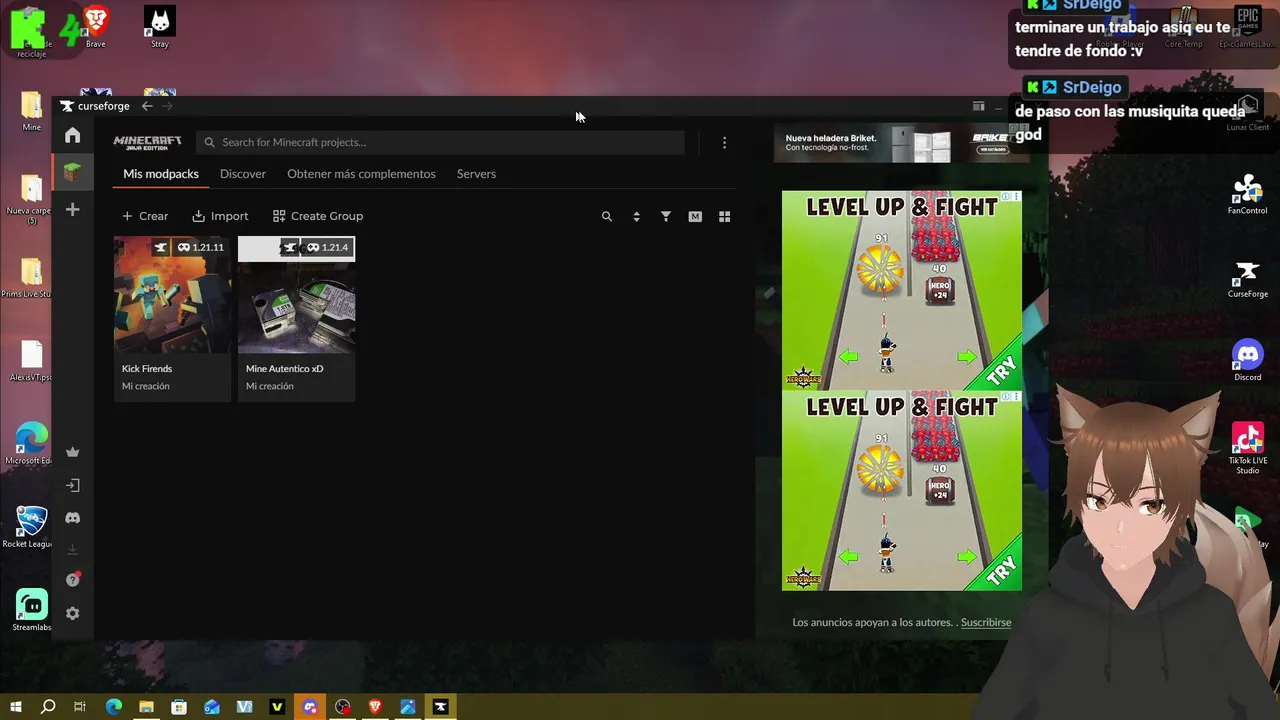Add a game with the plus sidebar icon
This screenshot has width=1280, height=720.
(72, 209)
